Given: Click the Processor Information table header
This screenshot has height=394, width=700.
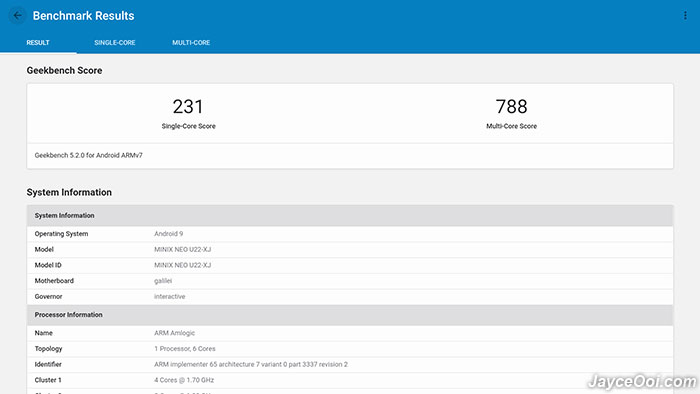Looking at the screenshot, I should click(x=350, y=315).
